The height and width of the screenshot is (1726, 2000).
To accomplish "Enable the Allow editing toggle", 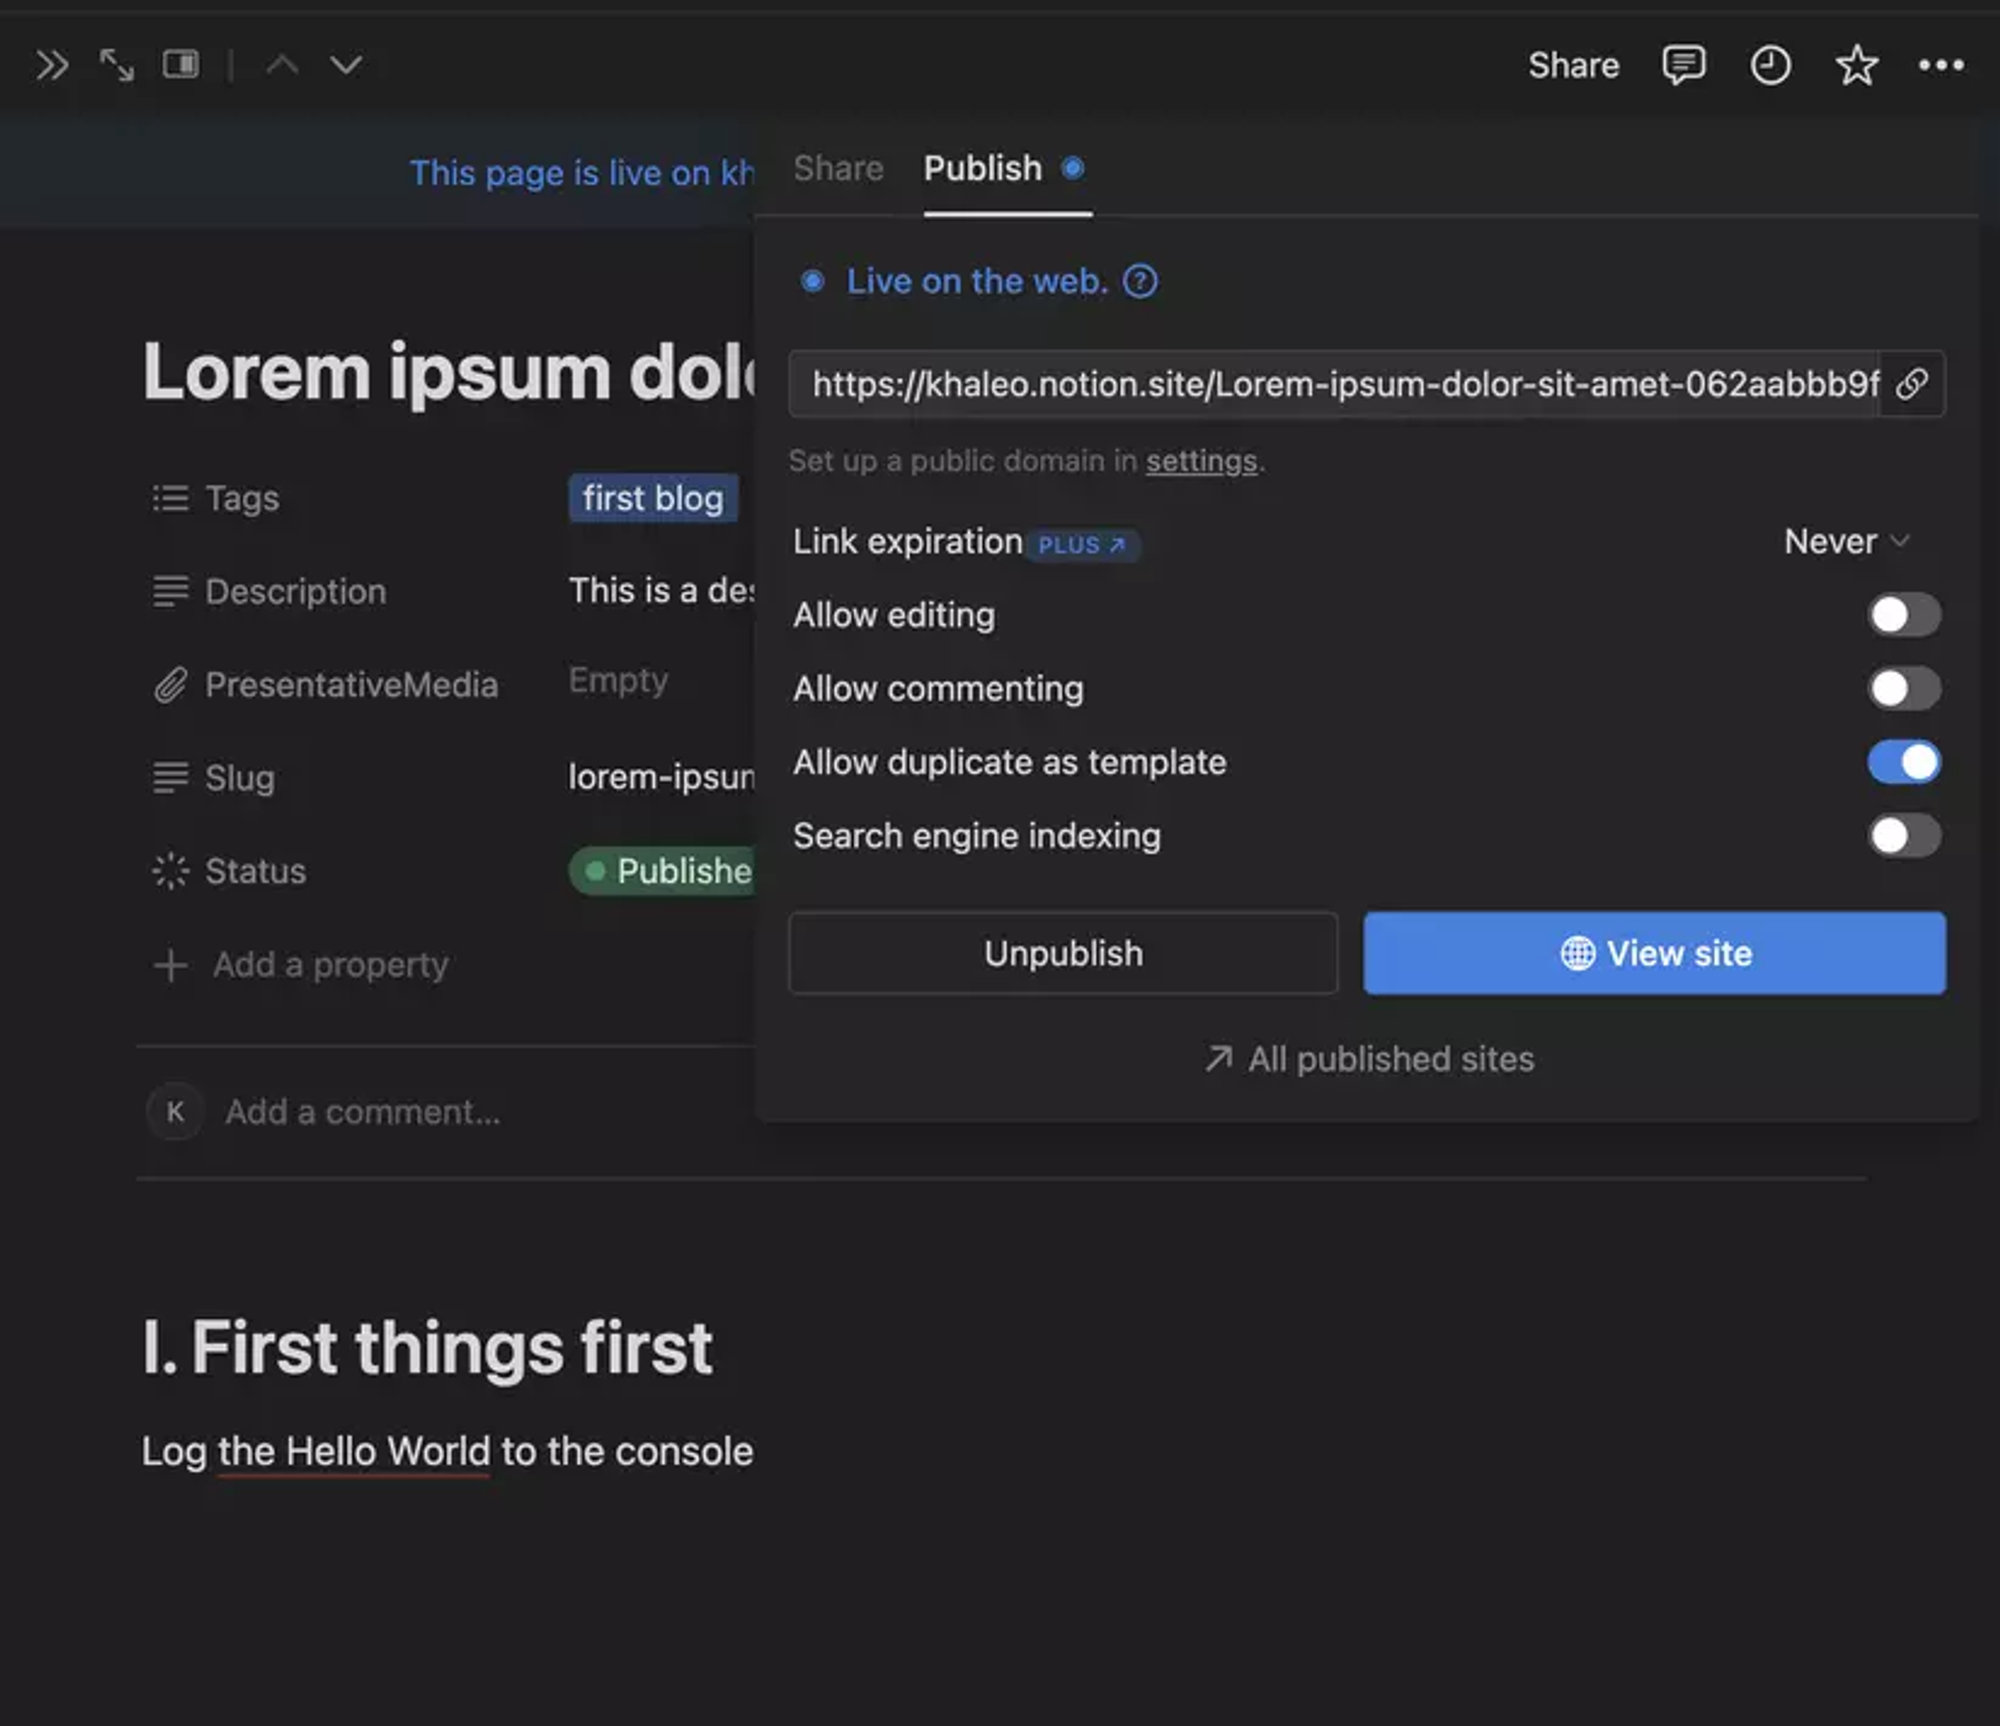I will [x=1904, y=615].
